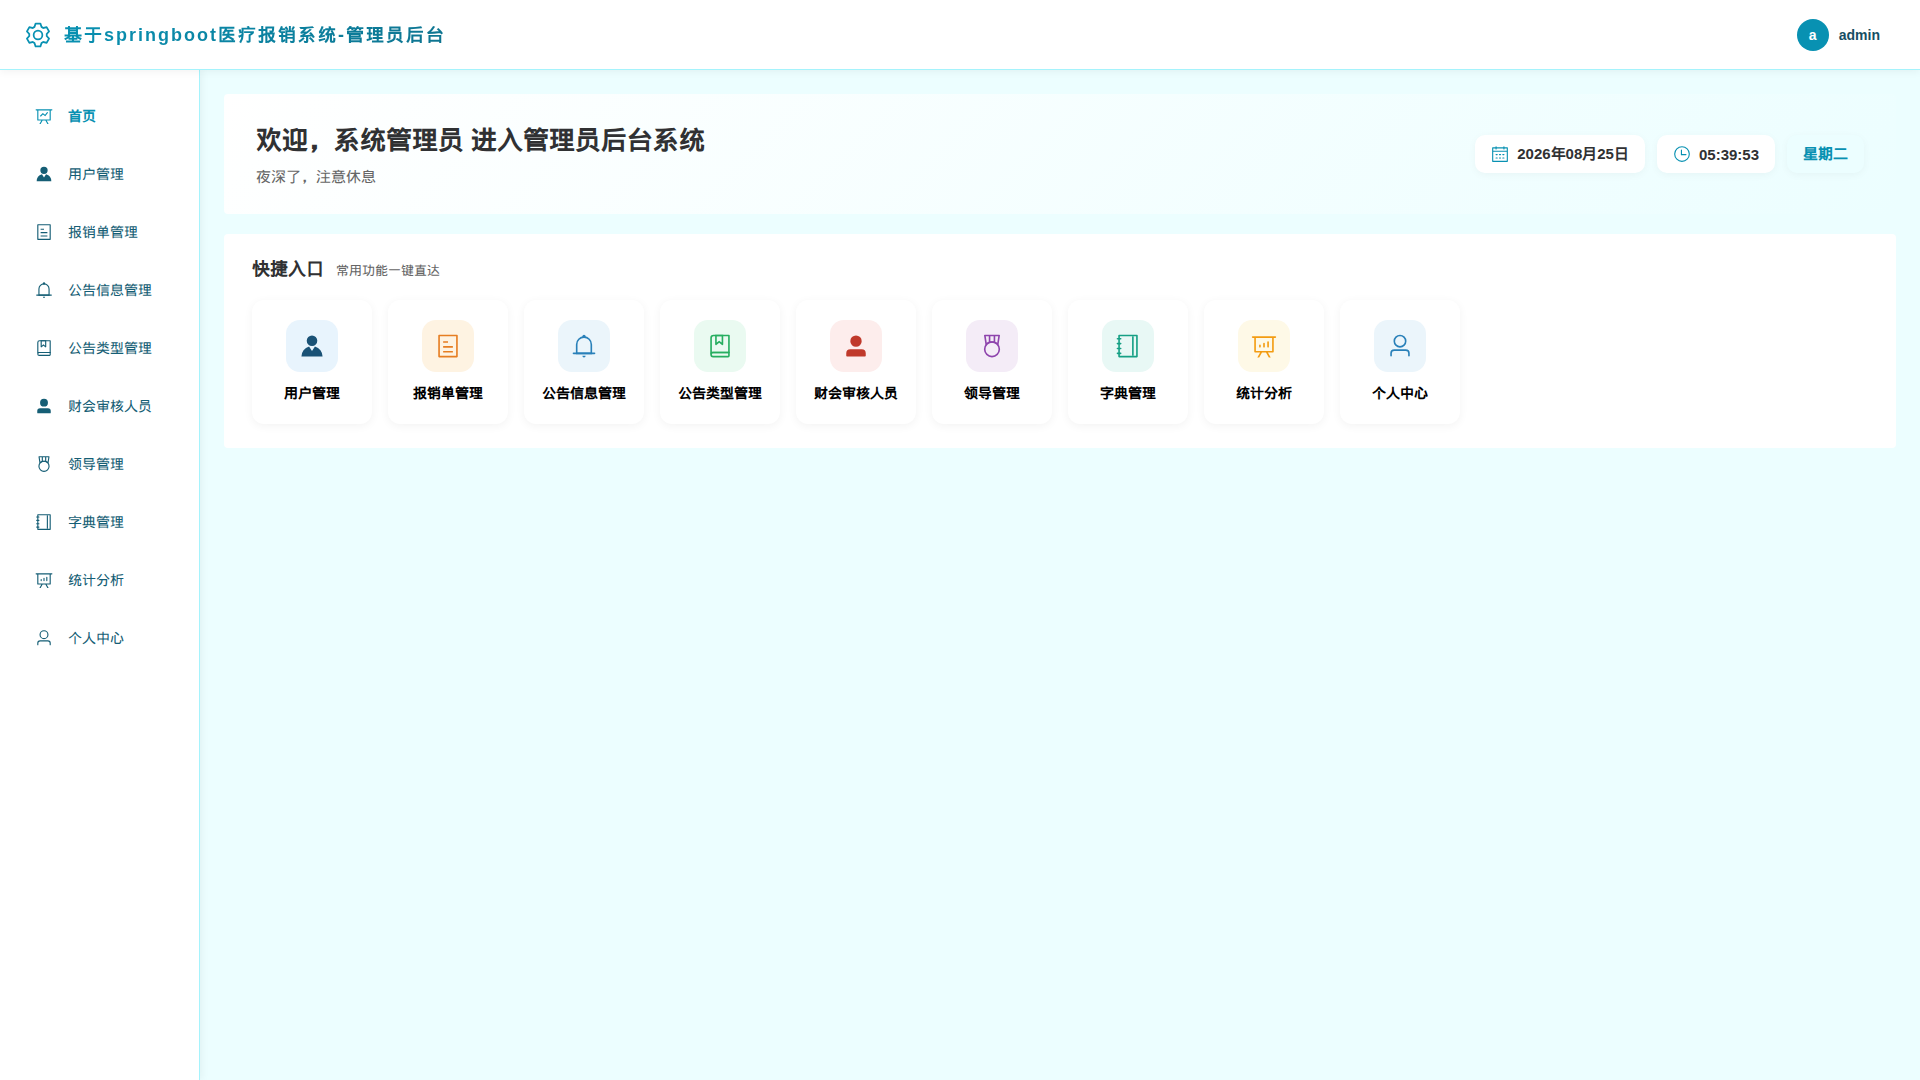Click the 个人中心 quick-entry card label
Screen dimensions: 1920x1080
pyautogui.click(x=1400, y=393)
